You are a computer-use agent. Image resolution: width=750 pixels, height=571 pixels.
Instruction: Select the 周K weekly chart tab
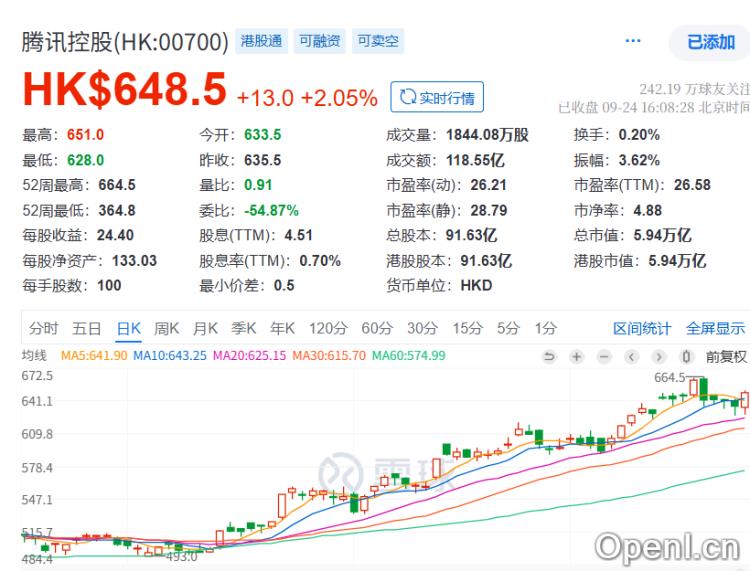click(166, 328)
